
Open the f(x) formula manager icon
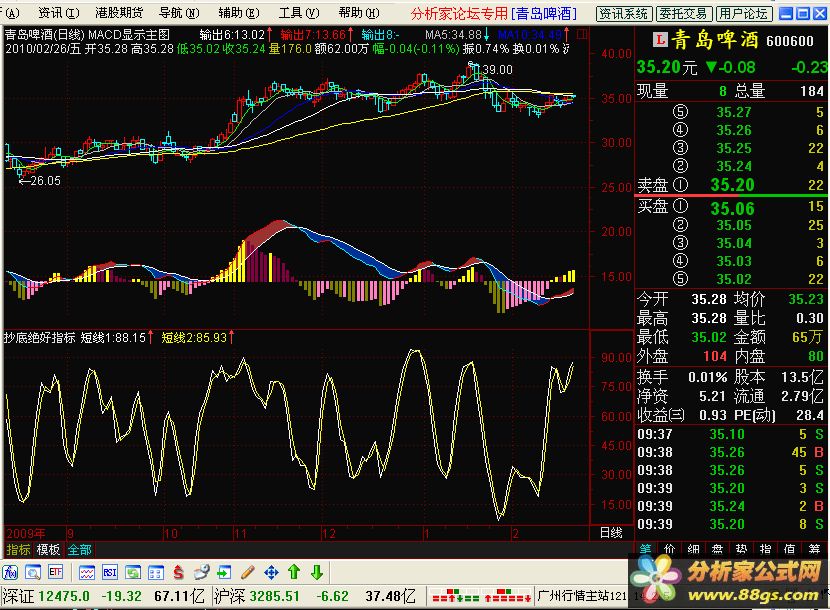click(10, 572)
